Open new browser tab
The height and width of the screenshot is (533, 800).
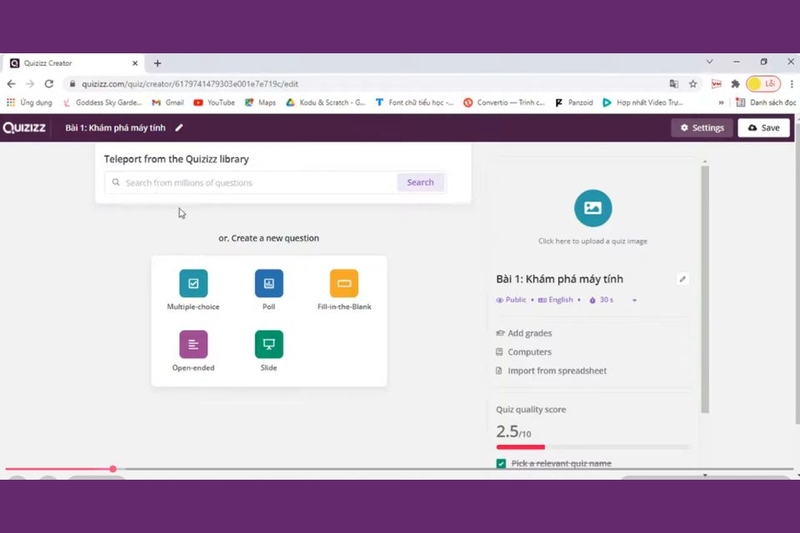pyautogui.click(x=158, y=63)
